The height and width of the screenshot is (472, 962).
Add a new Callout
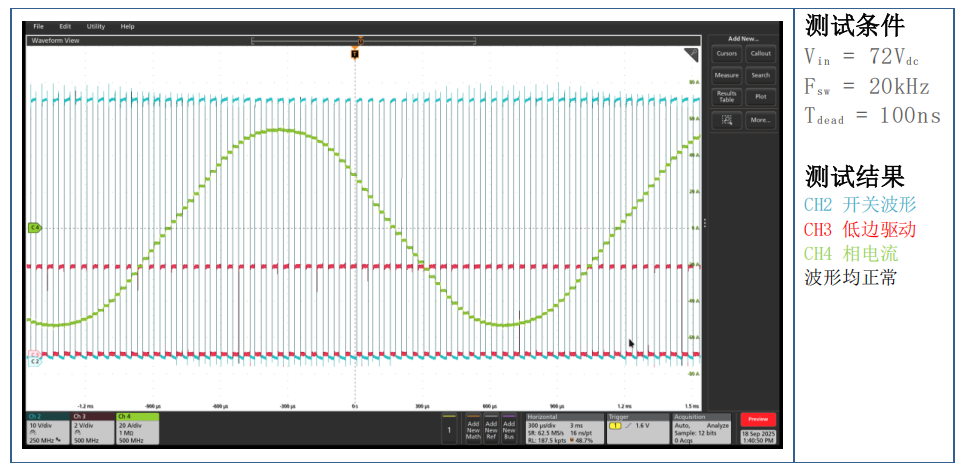tap(761, 53)
